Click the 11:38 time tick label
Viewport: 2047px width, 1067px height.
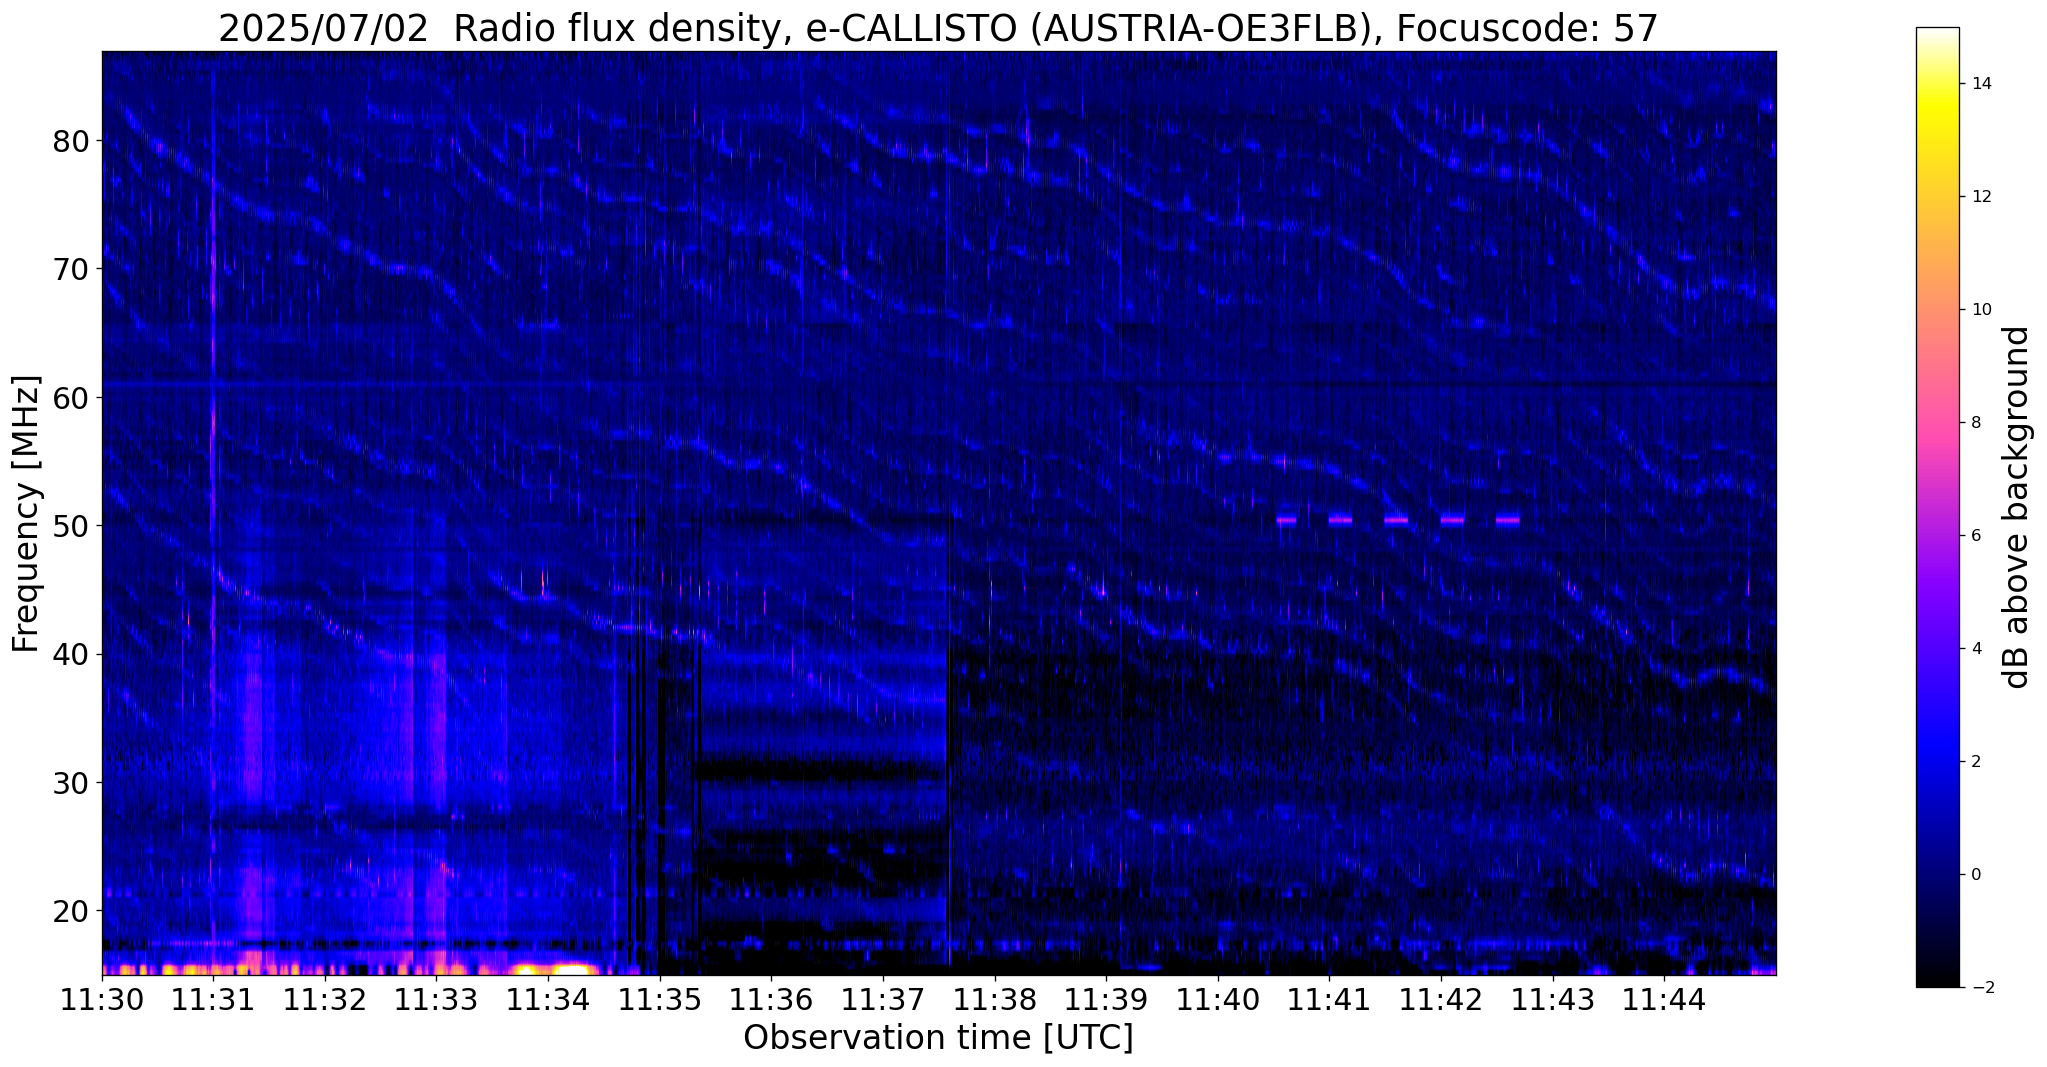(x=995, y=999)
